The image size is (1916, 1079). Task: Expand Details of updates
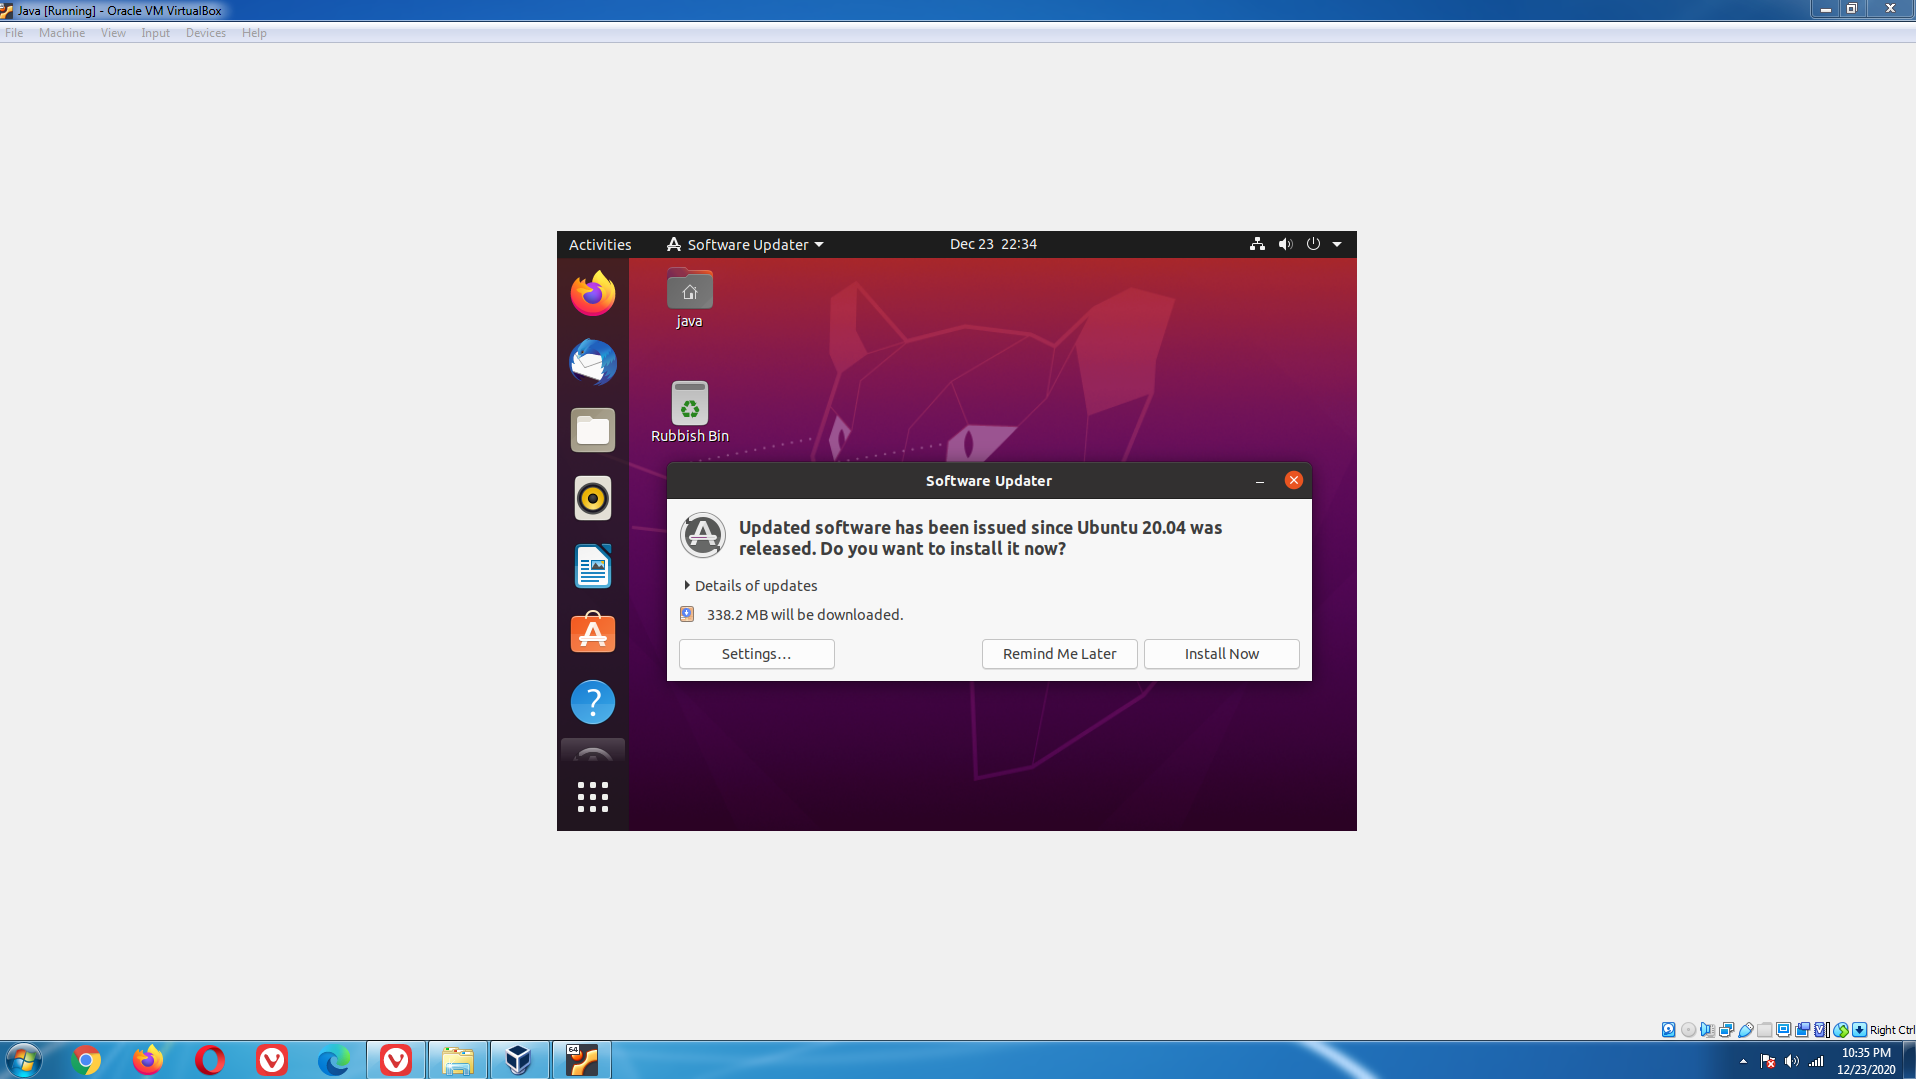click(751, 586)
